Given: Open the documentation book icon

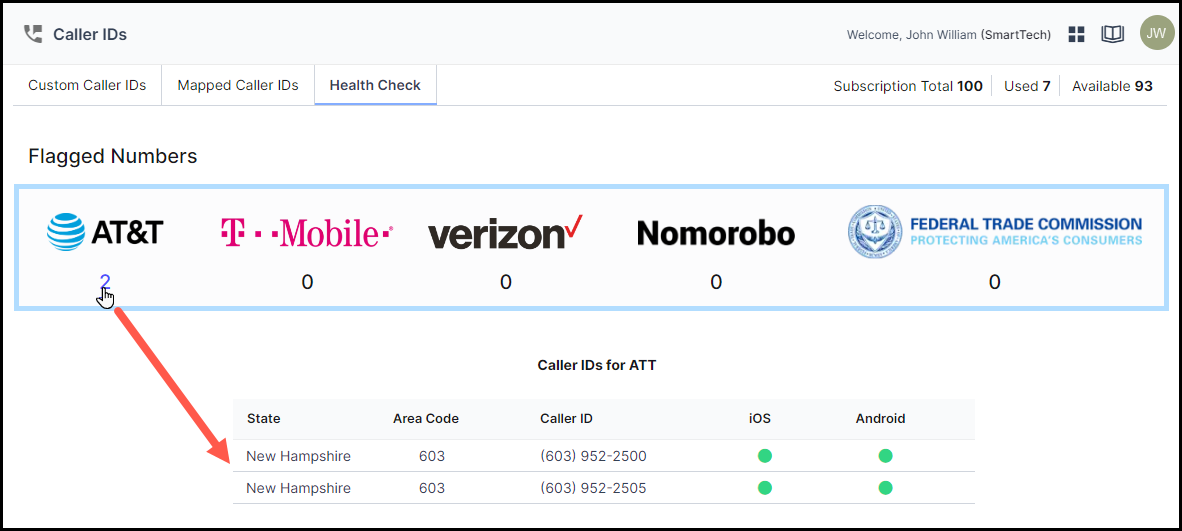Looking at the screenshot, I should pyautogui.click(x=1113, y=34).
